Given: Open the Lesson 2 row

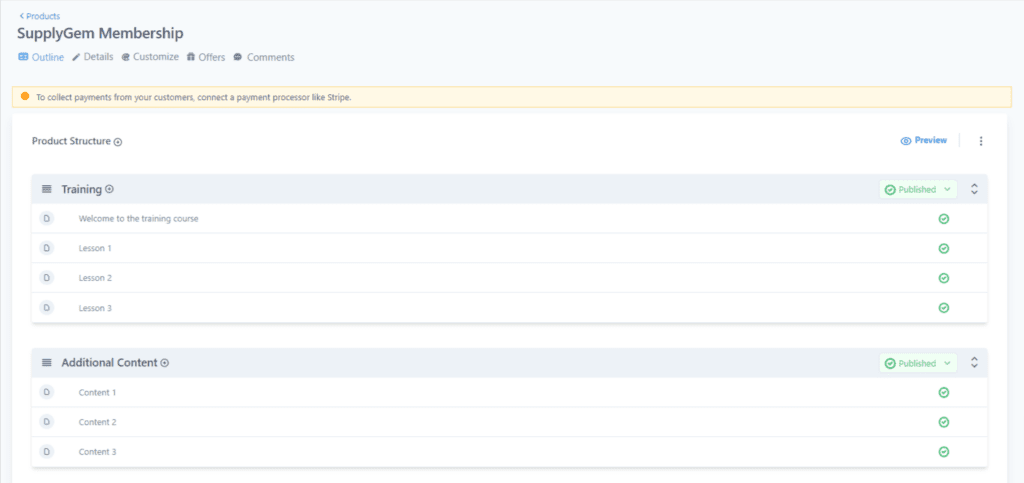Looking at the screenshot, I should click(x=509, y=278).
